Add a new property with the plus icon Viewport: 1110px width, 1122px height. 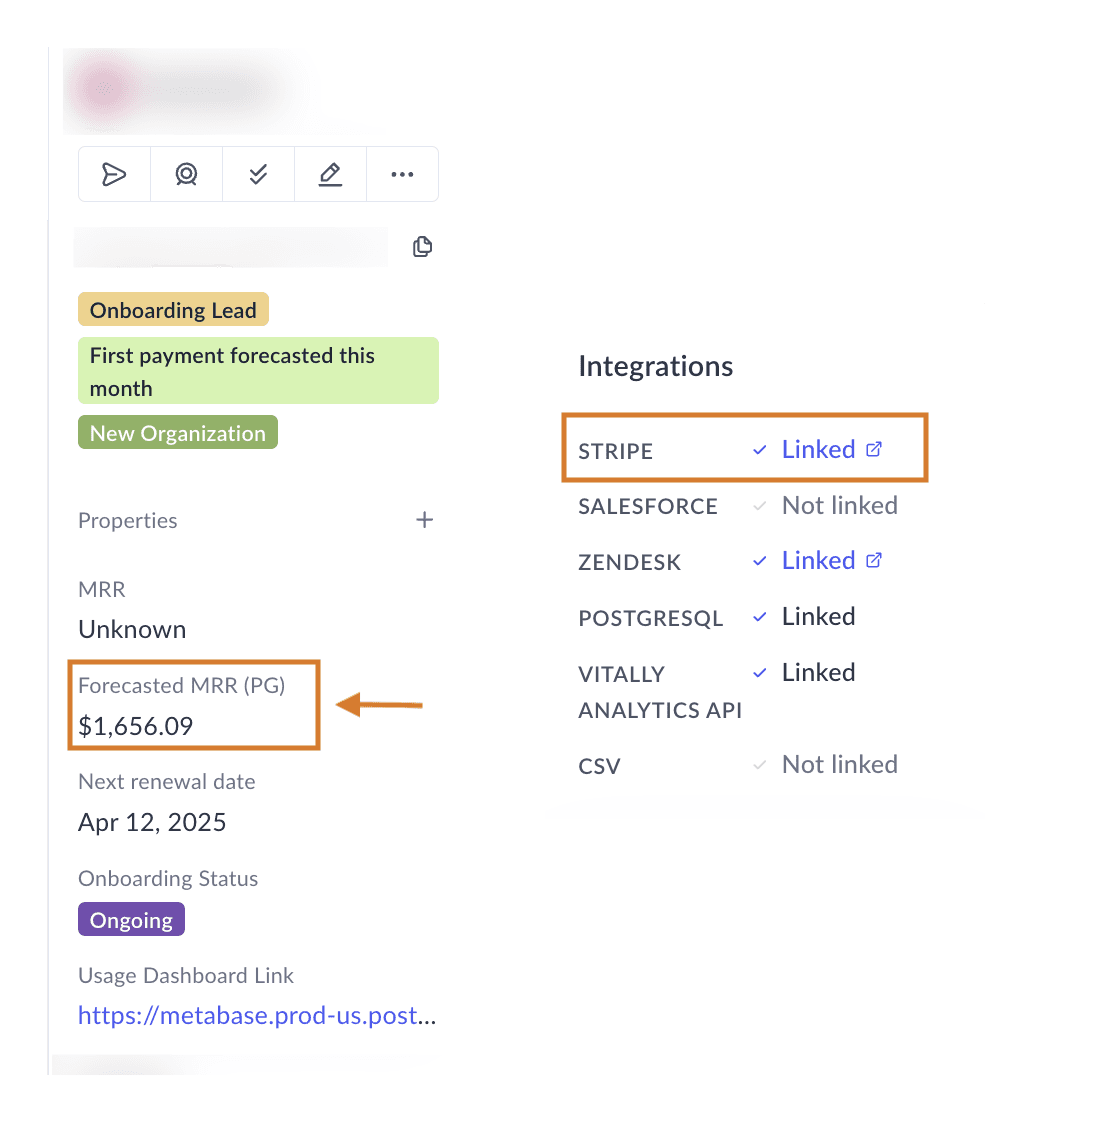click(x=424, y=519)
